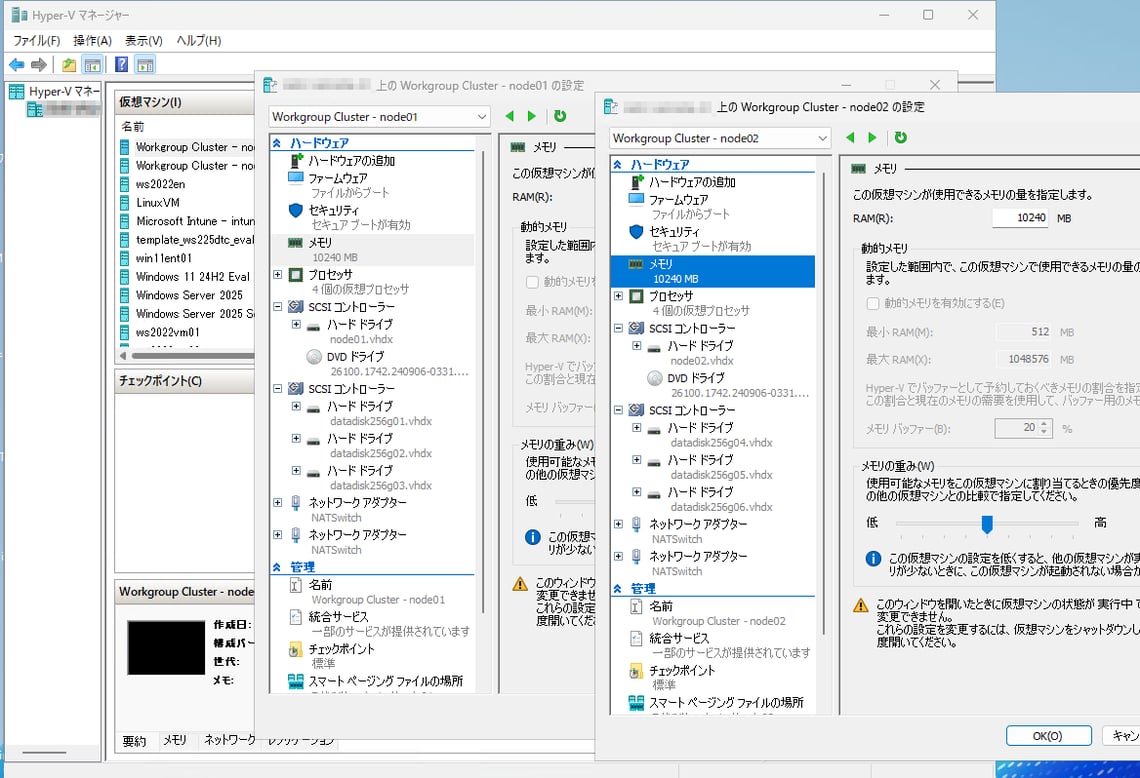Click previous VM green arrow in node01 window

tap(510, 116)
